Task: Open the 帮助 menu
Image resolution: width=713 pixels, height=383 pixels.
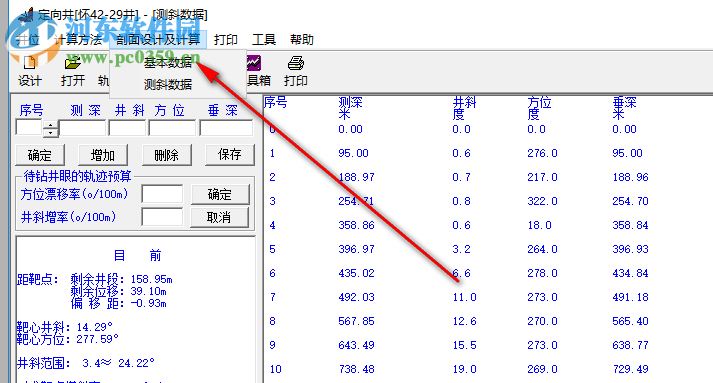Action: coord(302,40)
